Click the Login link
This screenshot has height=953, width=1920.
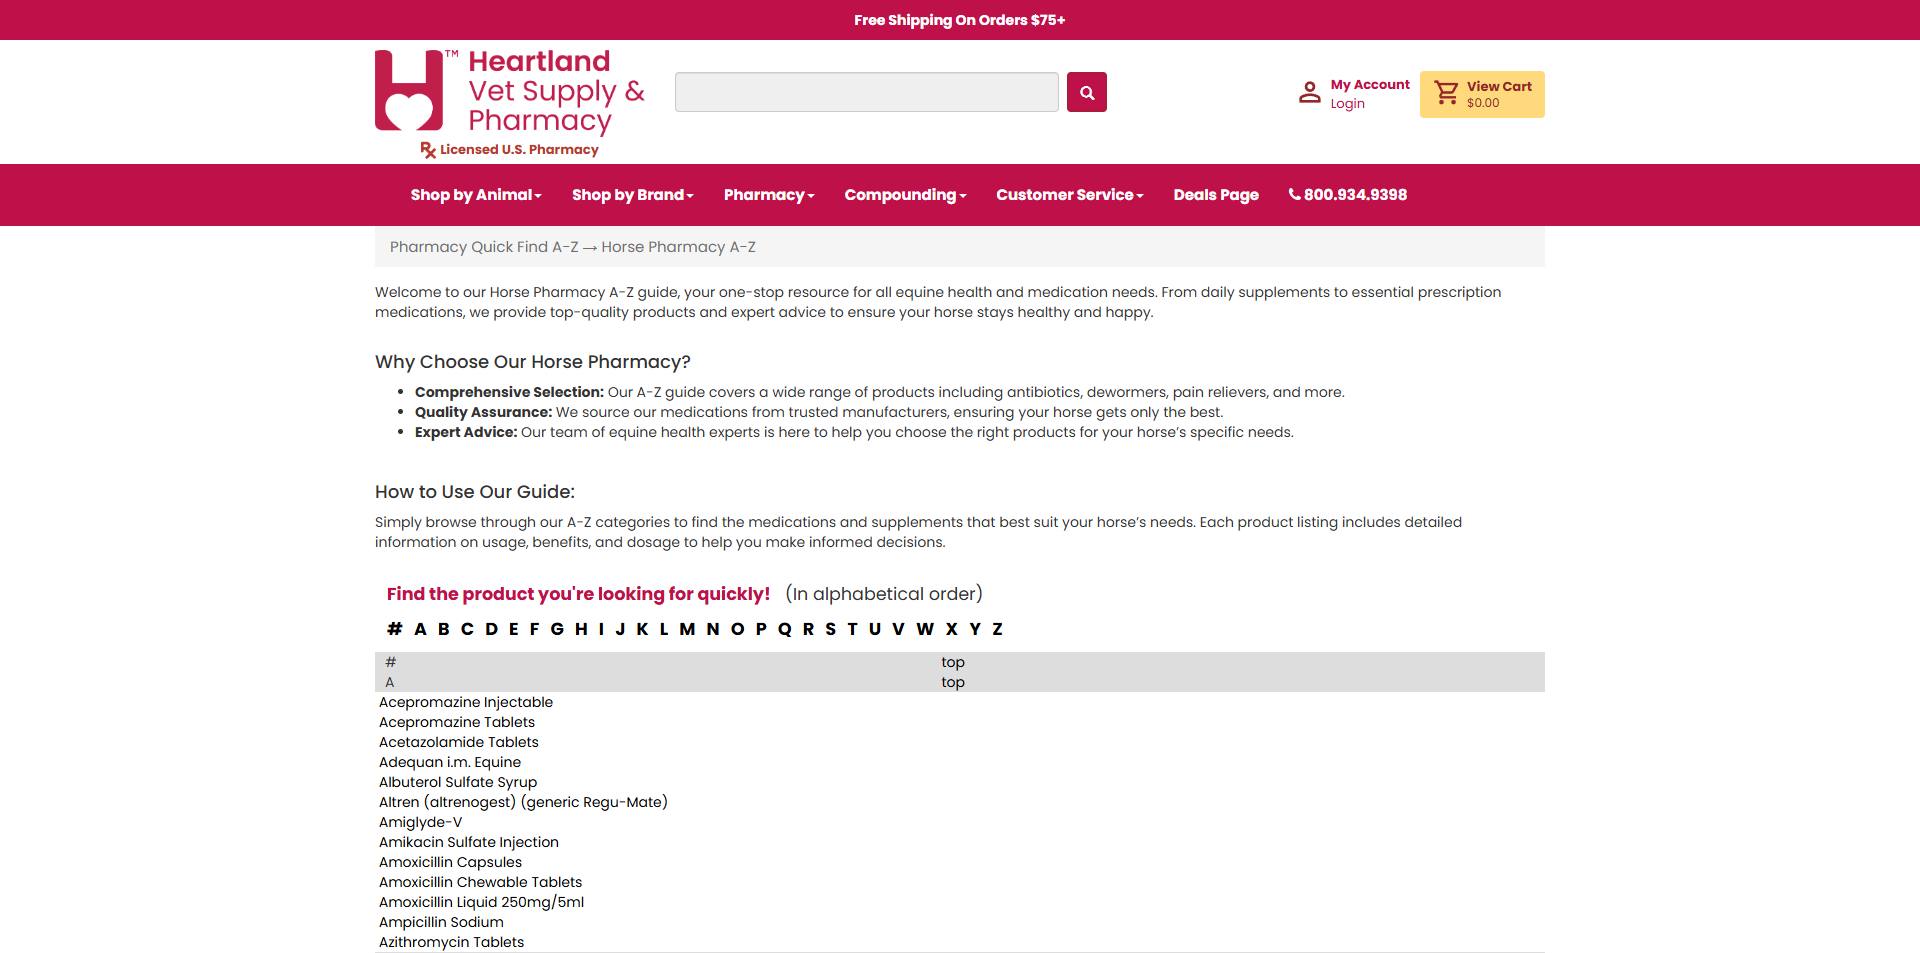pos(1347,104)
